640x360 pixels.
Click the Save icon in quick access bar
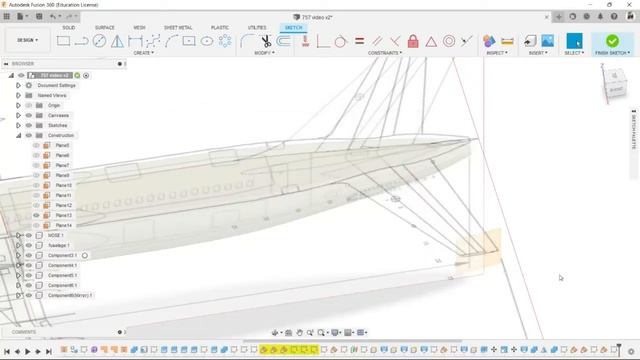tap(39, 16)
